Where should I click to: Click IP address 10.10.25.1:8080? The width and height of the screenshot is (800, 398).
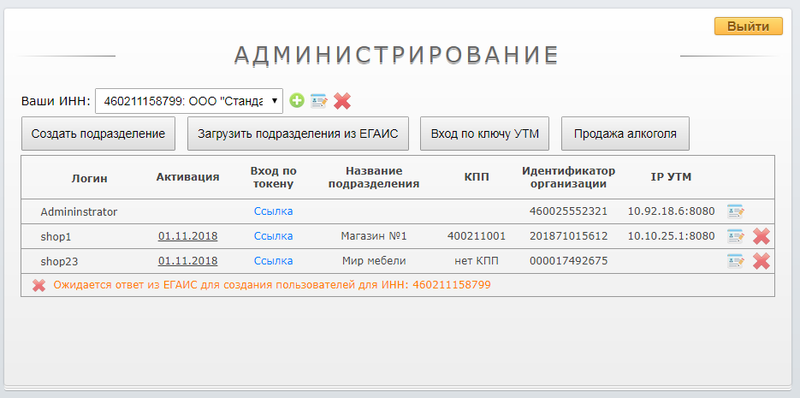tap(671, 236)
